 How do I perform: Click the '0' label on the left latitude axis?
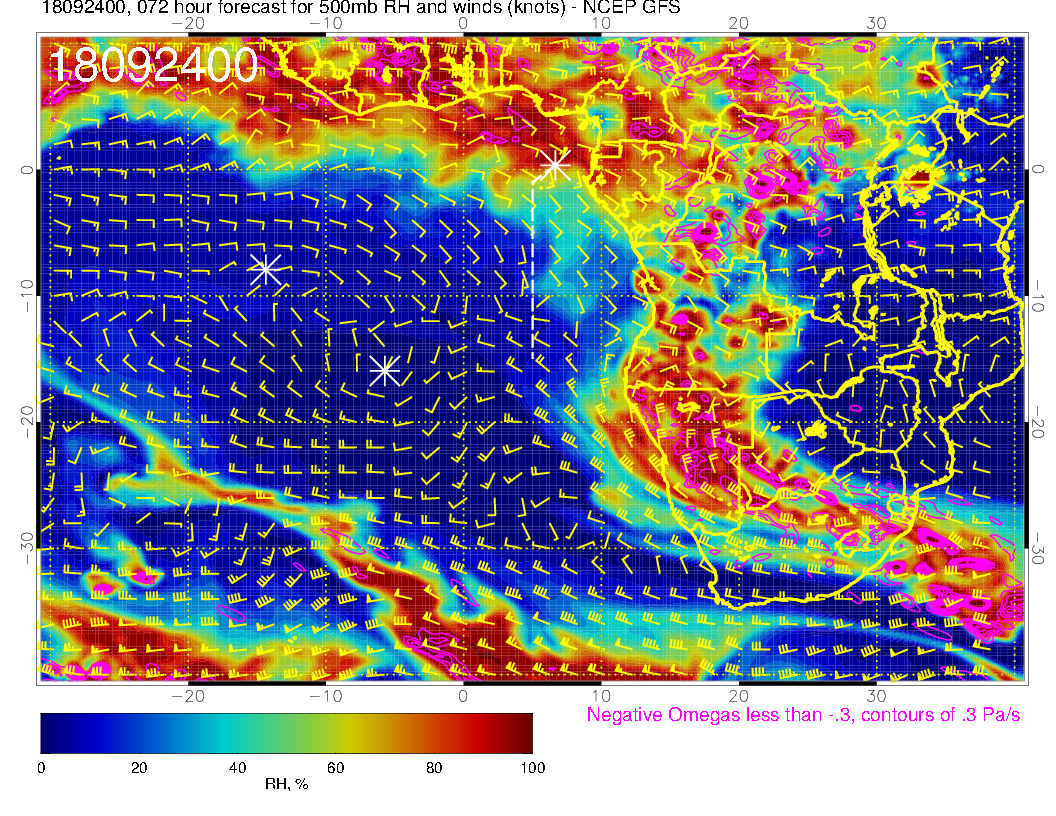click(26, 170)
